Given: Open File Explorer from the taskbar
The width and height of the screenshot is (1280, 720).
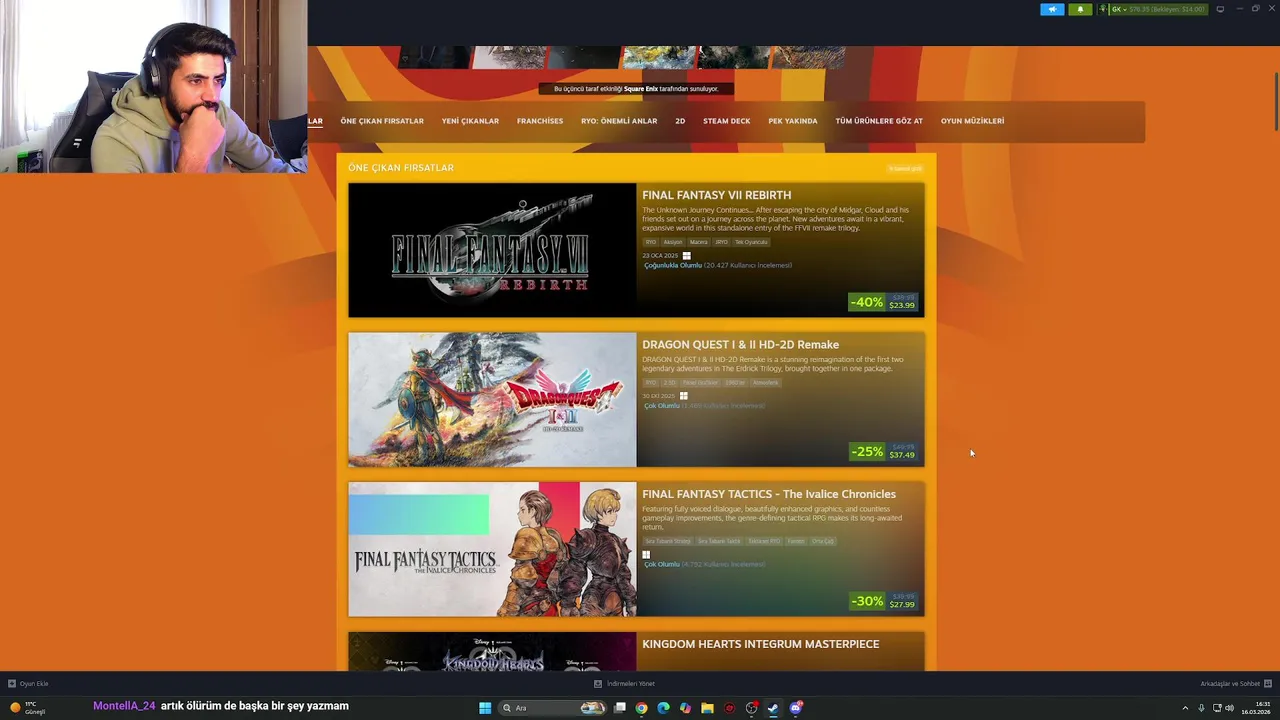Looking at the screenshot, I should click(x=707, y=708).
